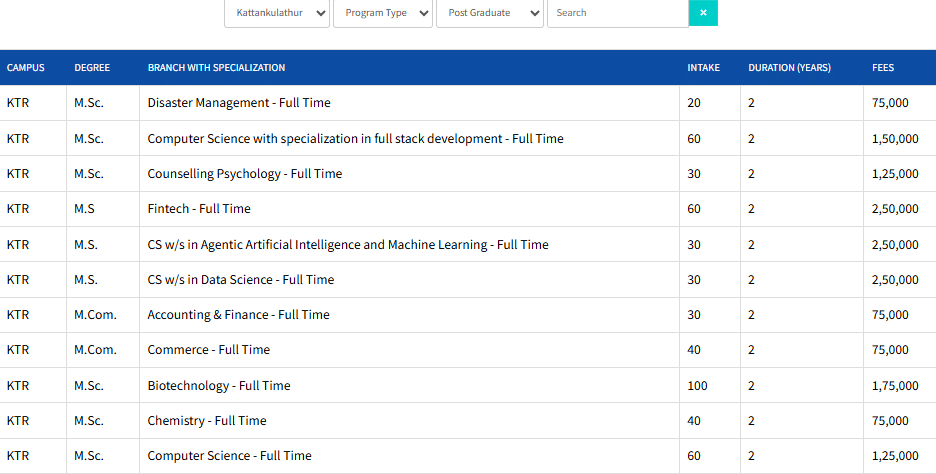
Task: Click the teal clear search X button
Action: pyautogui.click(x=703, y=13)
